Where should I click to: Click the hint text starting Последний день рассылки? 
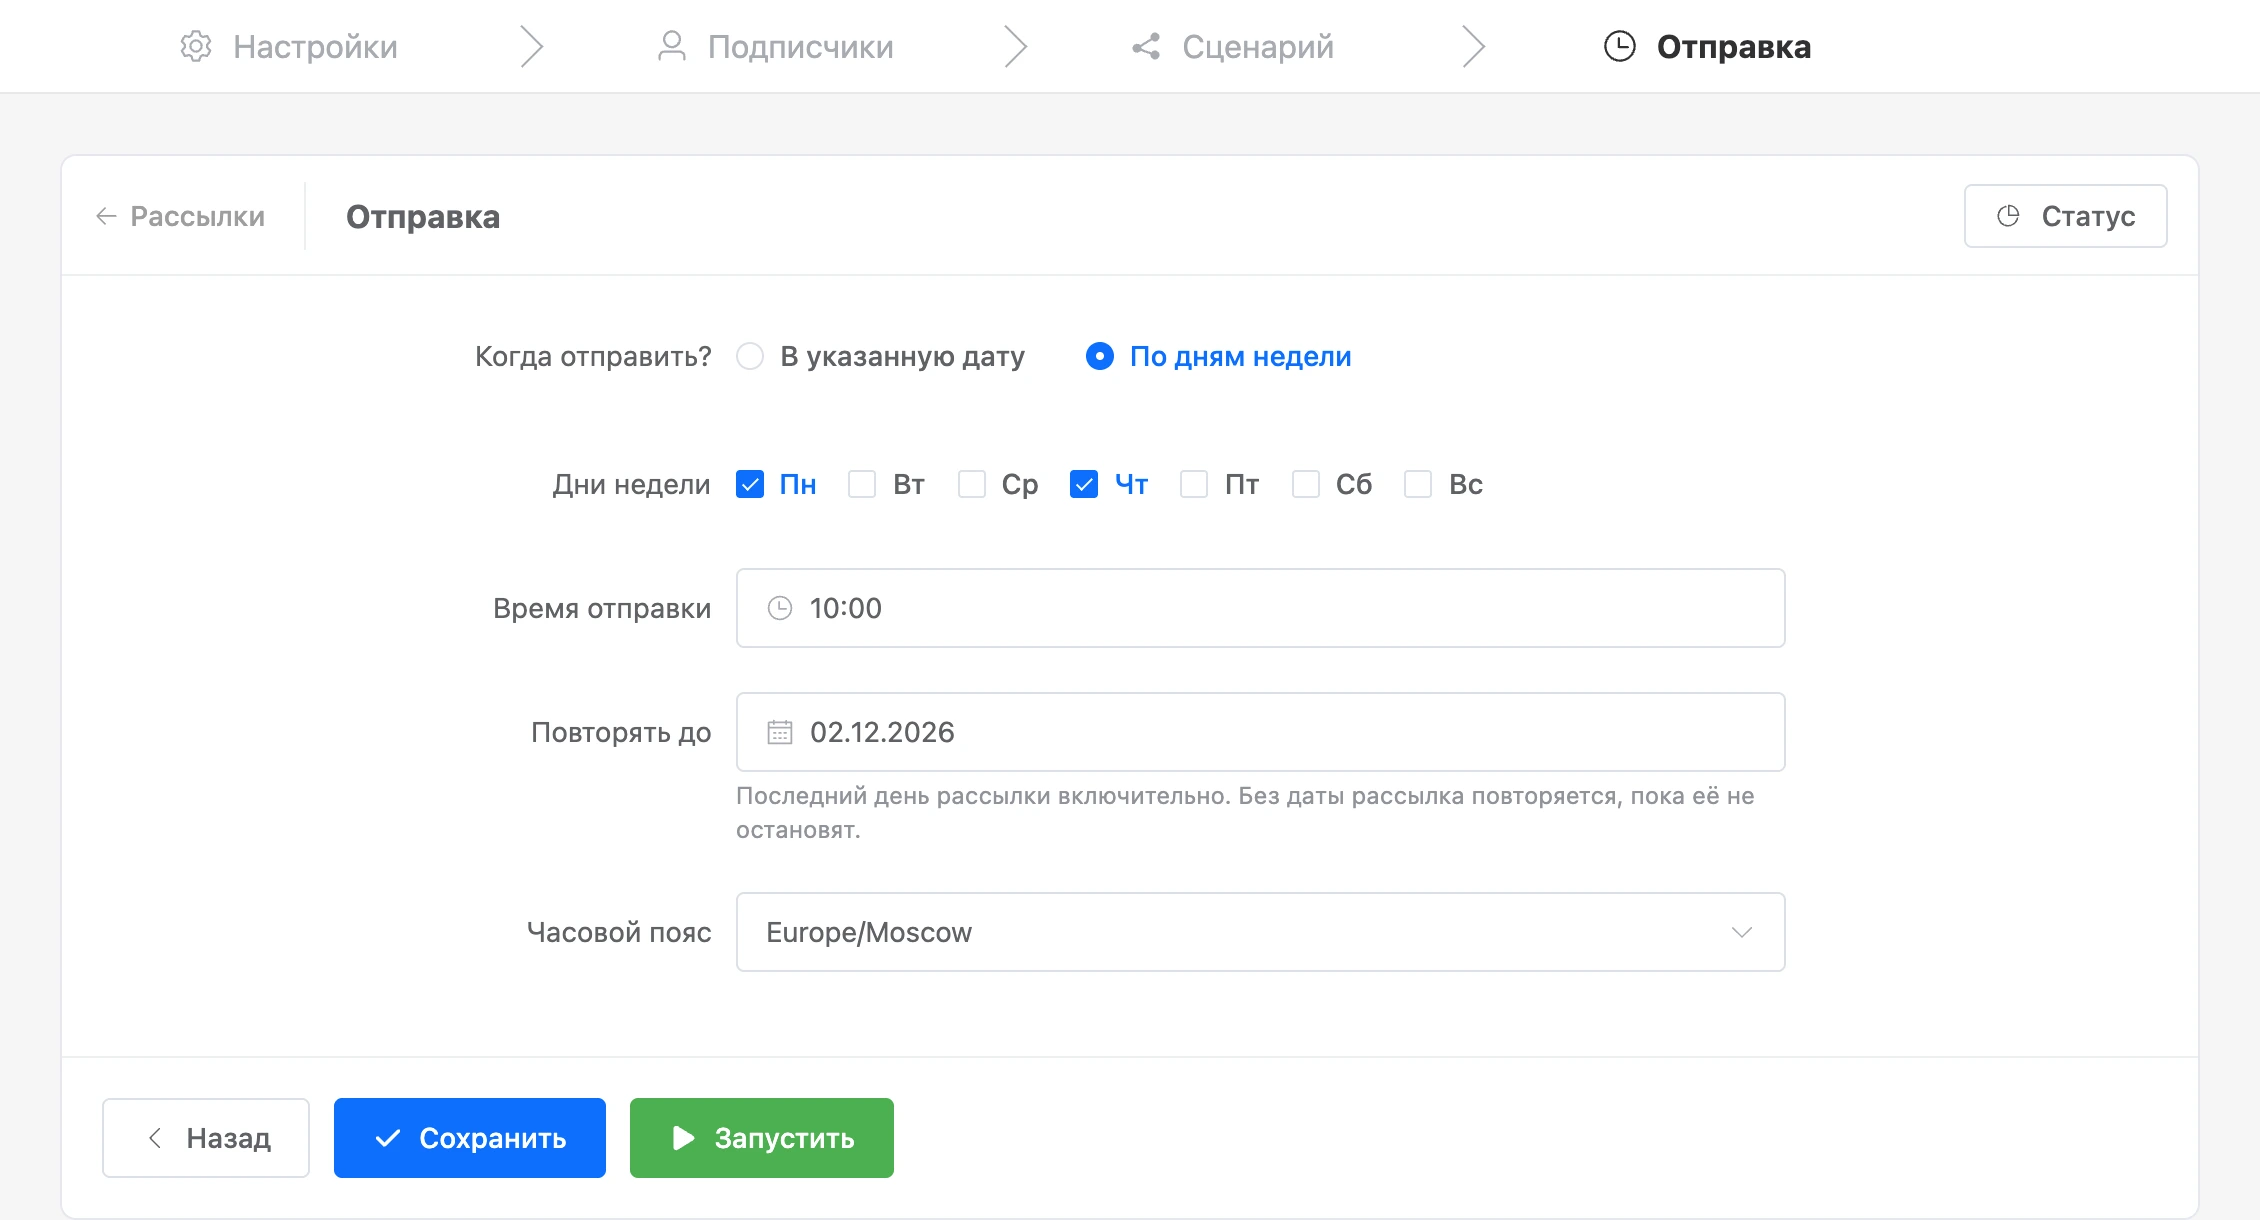coord(1245,813)
